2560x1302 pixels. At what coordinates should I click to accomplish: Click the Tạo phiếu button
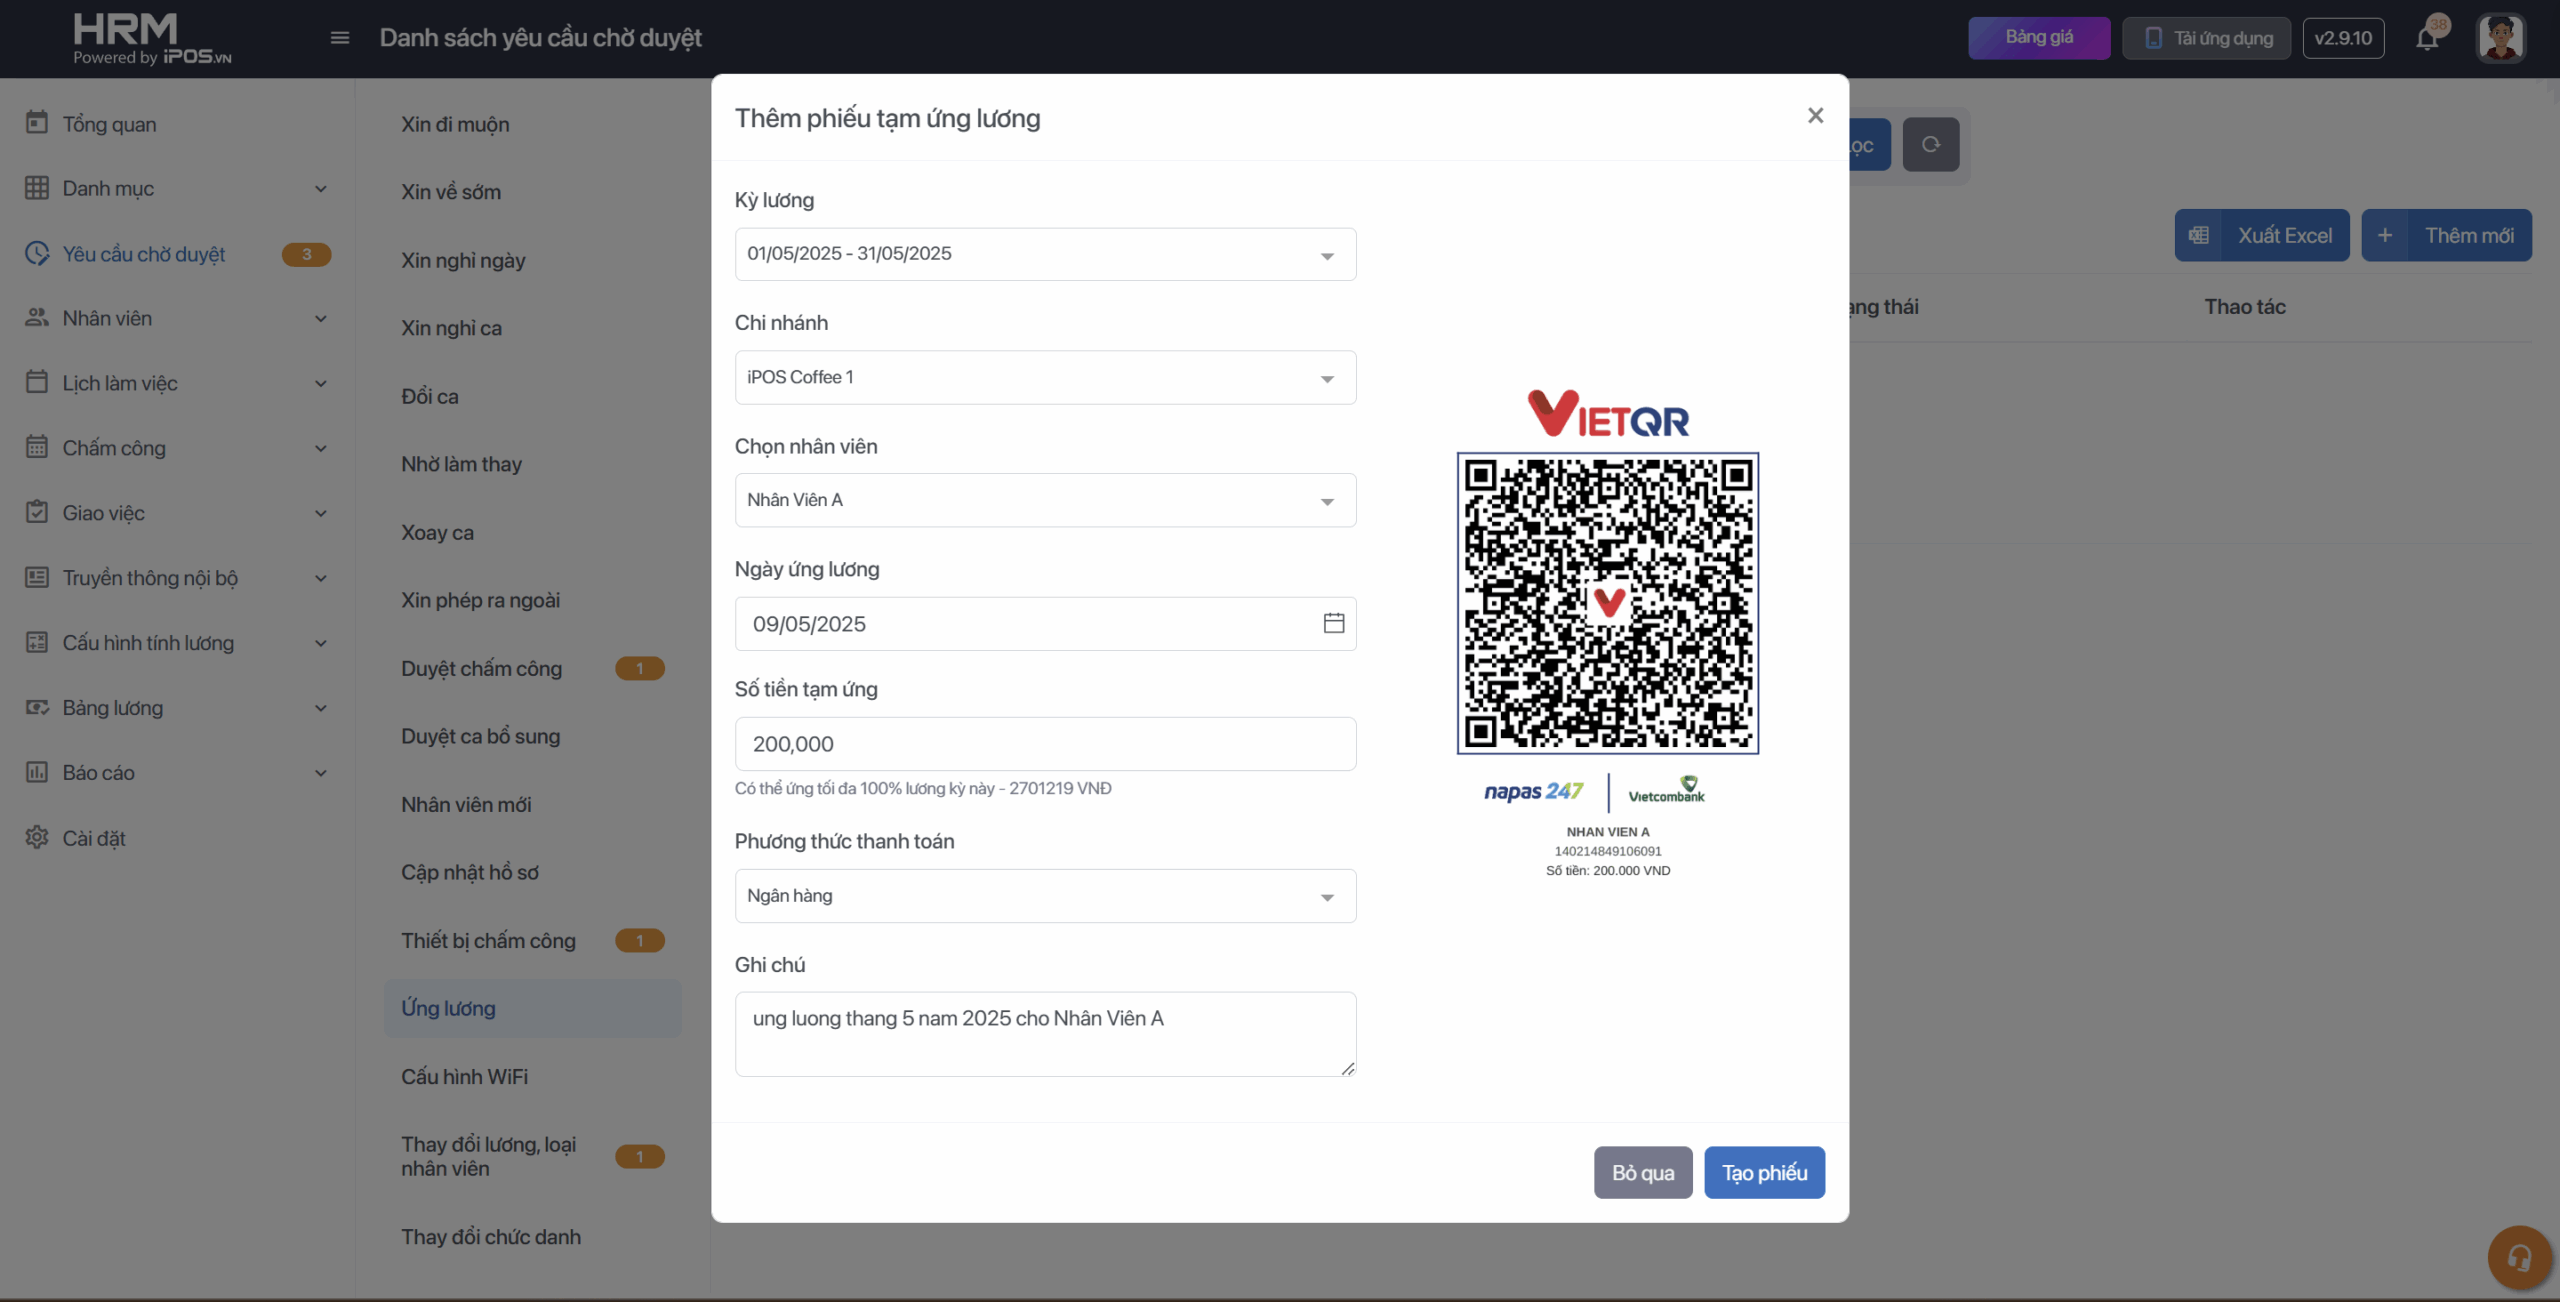pyautogui.click(x=1764, y=1172)
